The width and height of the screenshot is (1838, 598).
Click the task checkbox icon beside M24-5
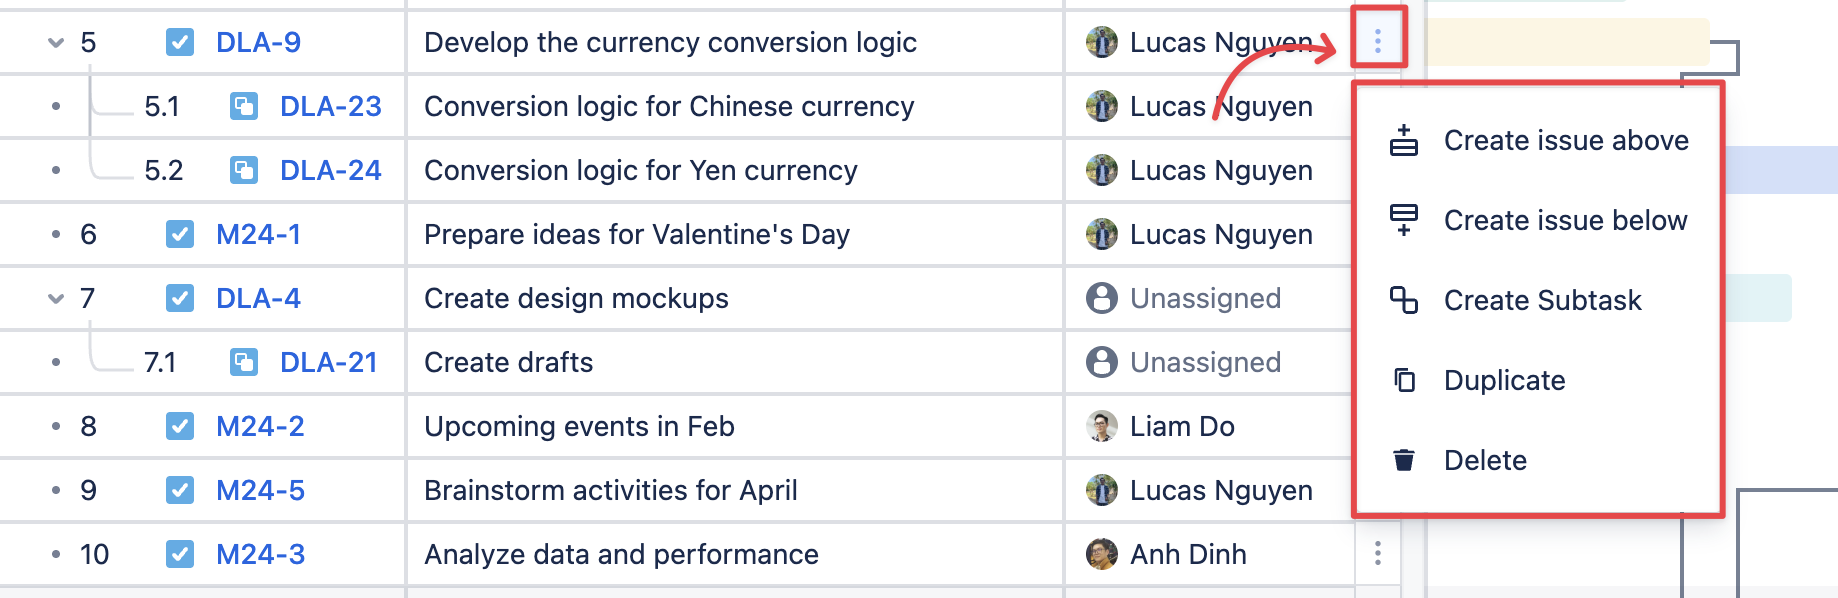tap(180, 490)
